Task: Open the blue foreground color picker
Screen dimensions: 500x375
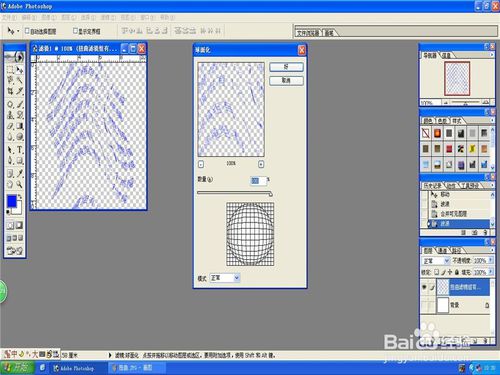Action: click(x=12, y=201)
